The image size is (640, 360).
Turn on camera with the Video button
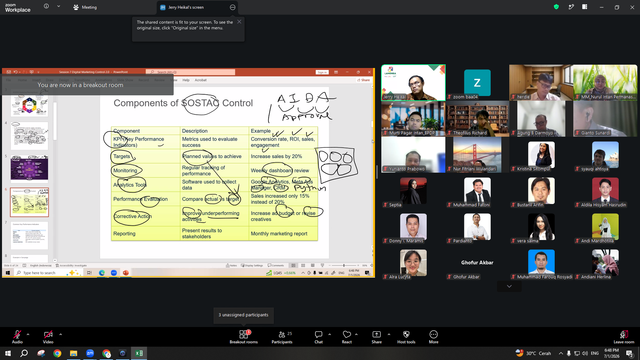coord(48,337)
